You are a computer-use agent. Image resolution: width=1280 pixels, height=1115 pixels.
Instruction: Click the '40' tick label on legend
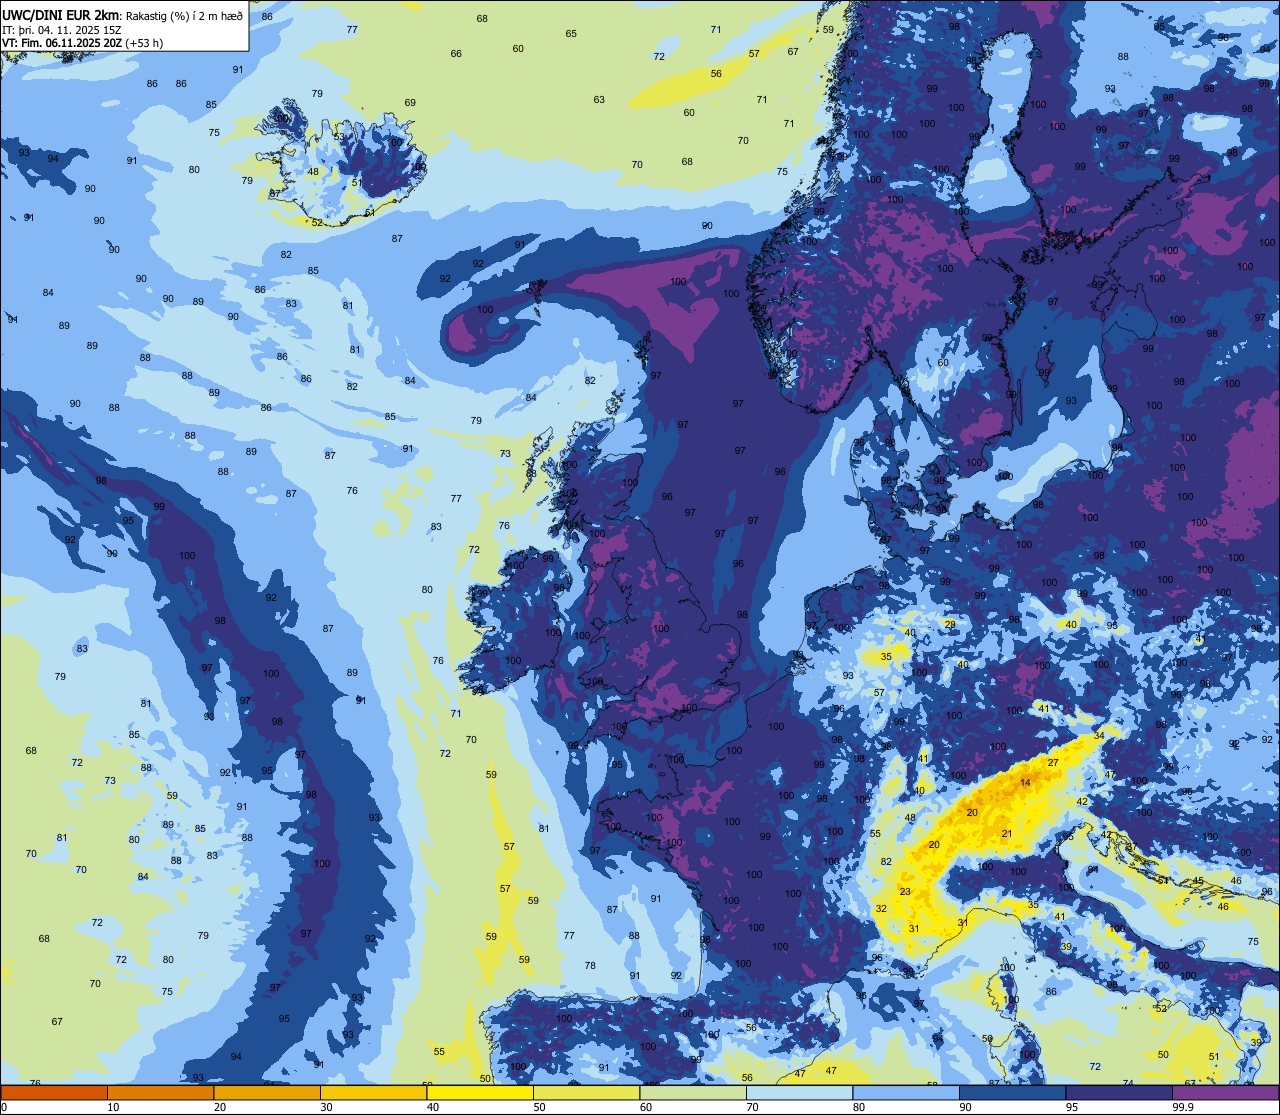(433, 1107)
